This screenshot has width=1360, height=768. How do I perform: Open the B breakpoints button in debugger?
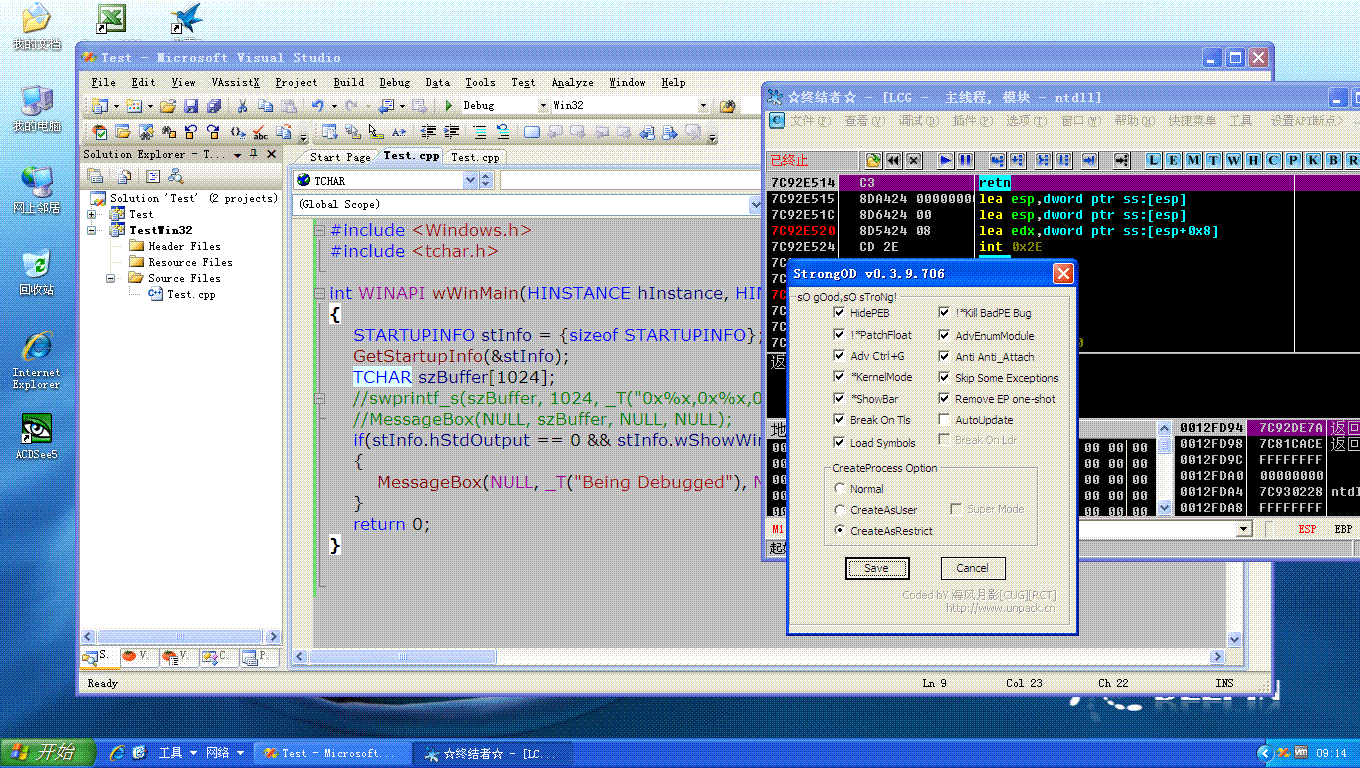(x=1334, y=160)
